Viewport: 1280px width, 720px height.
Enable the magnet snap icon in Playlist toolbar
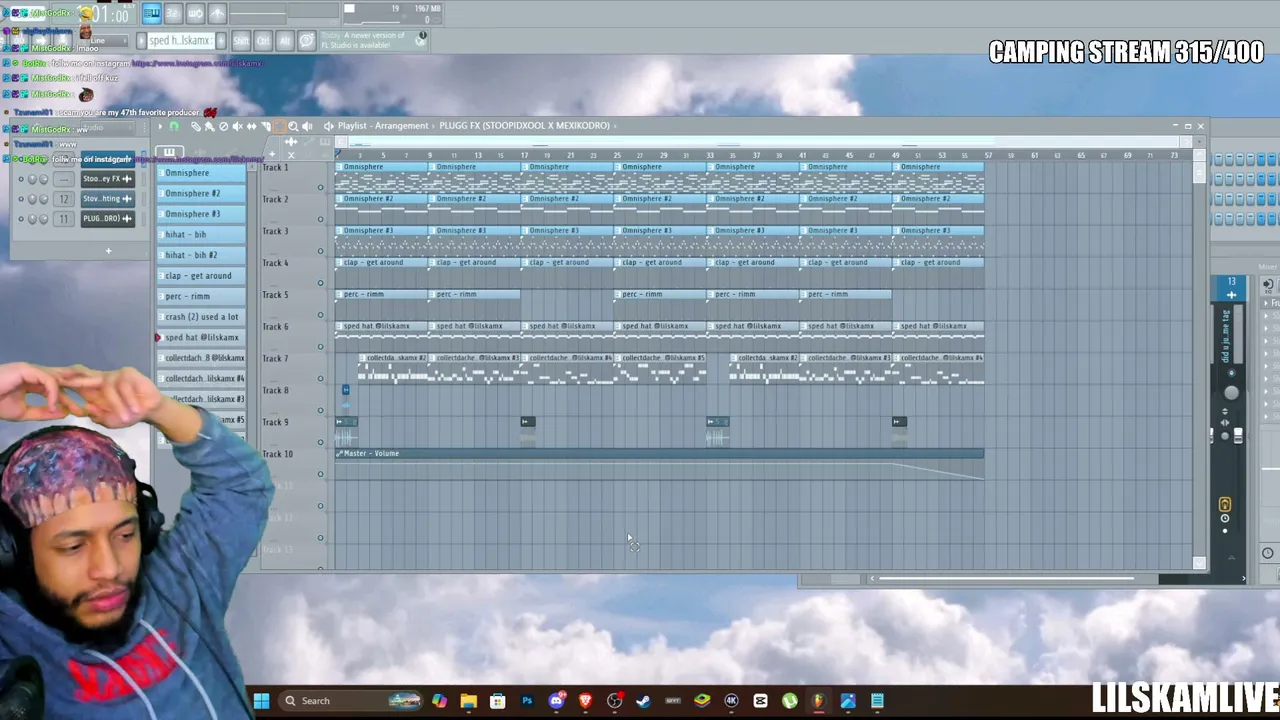(x=174, y=126)
